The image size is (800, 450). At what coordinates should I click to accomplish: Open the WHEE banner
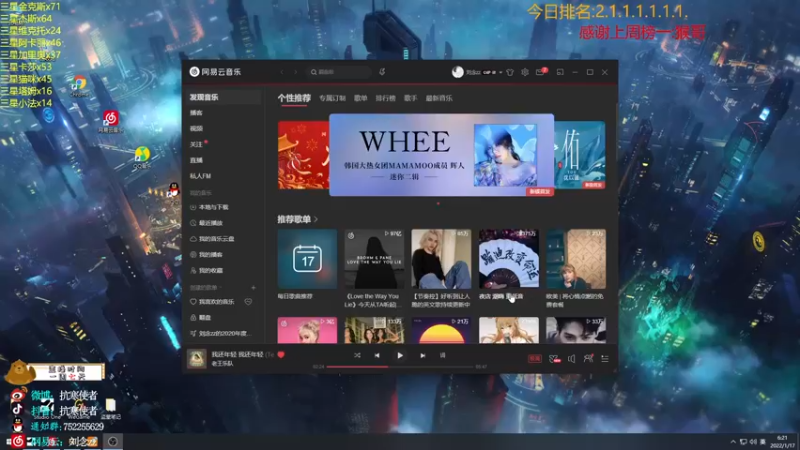(x=441, y=155)
